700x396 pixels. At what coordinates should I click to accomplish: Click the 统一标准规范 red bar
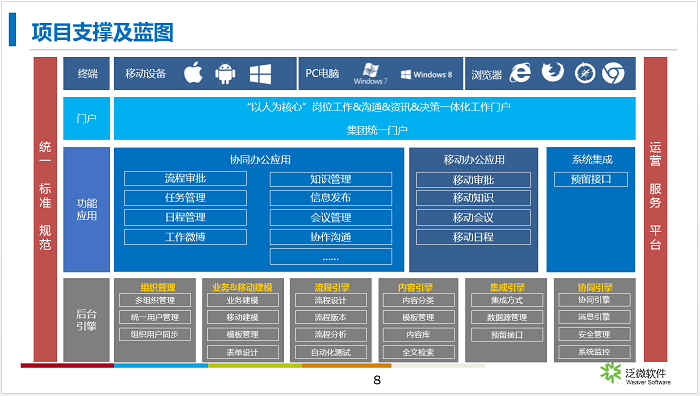pyautogui.click(x=45, y=209)
